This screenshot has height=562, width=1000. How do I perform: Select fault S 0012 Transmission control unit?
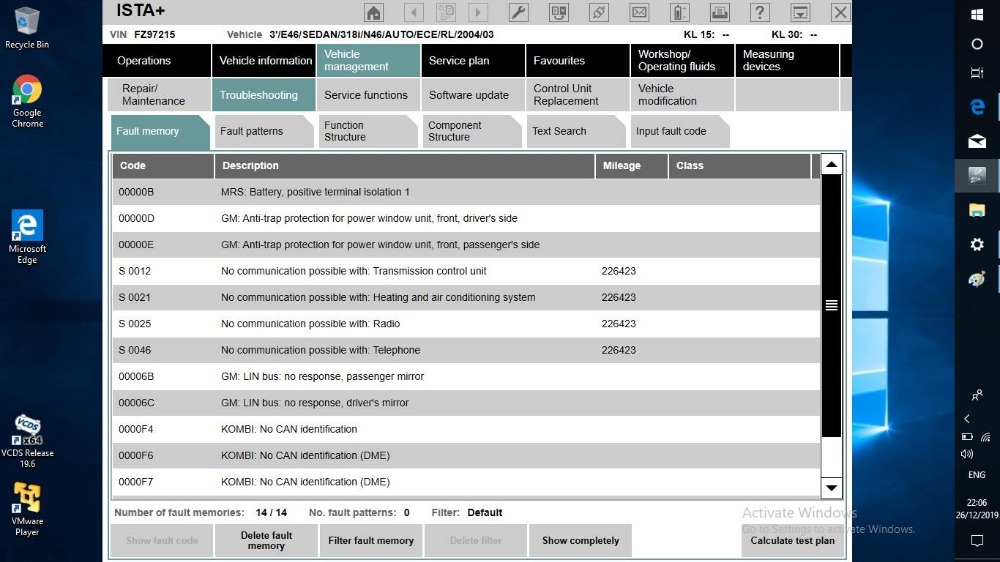pos(466,271)
